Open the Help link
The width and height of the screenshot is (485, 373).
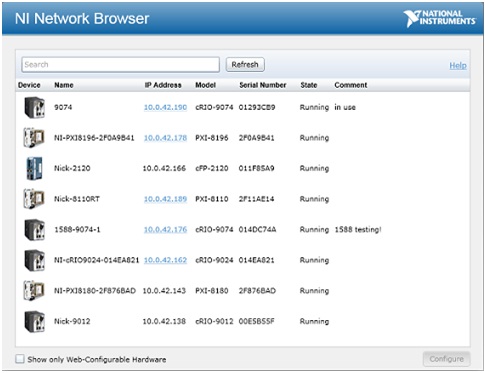[x=458, y=65]
